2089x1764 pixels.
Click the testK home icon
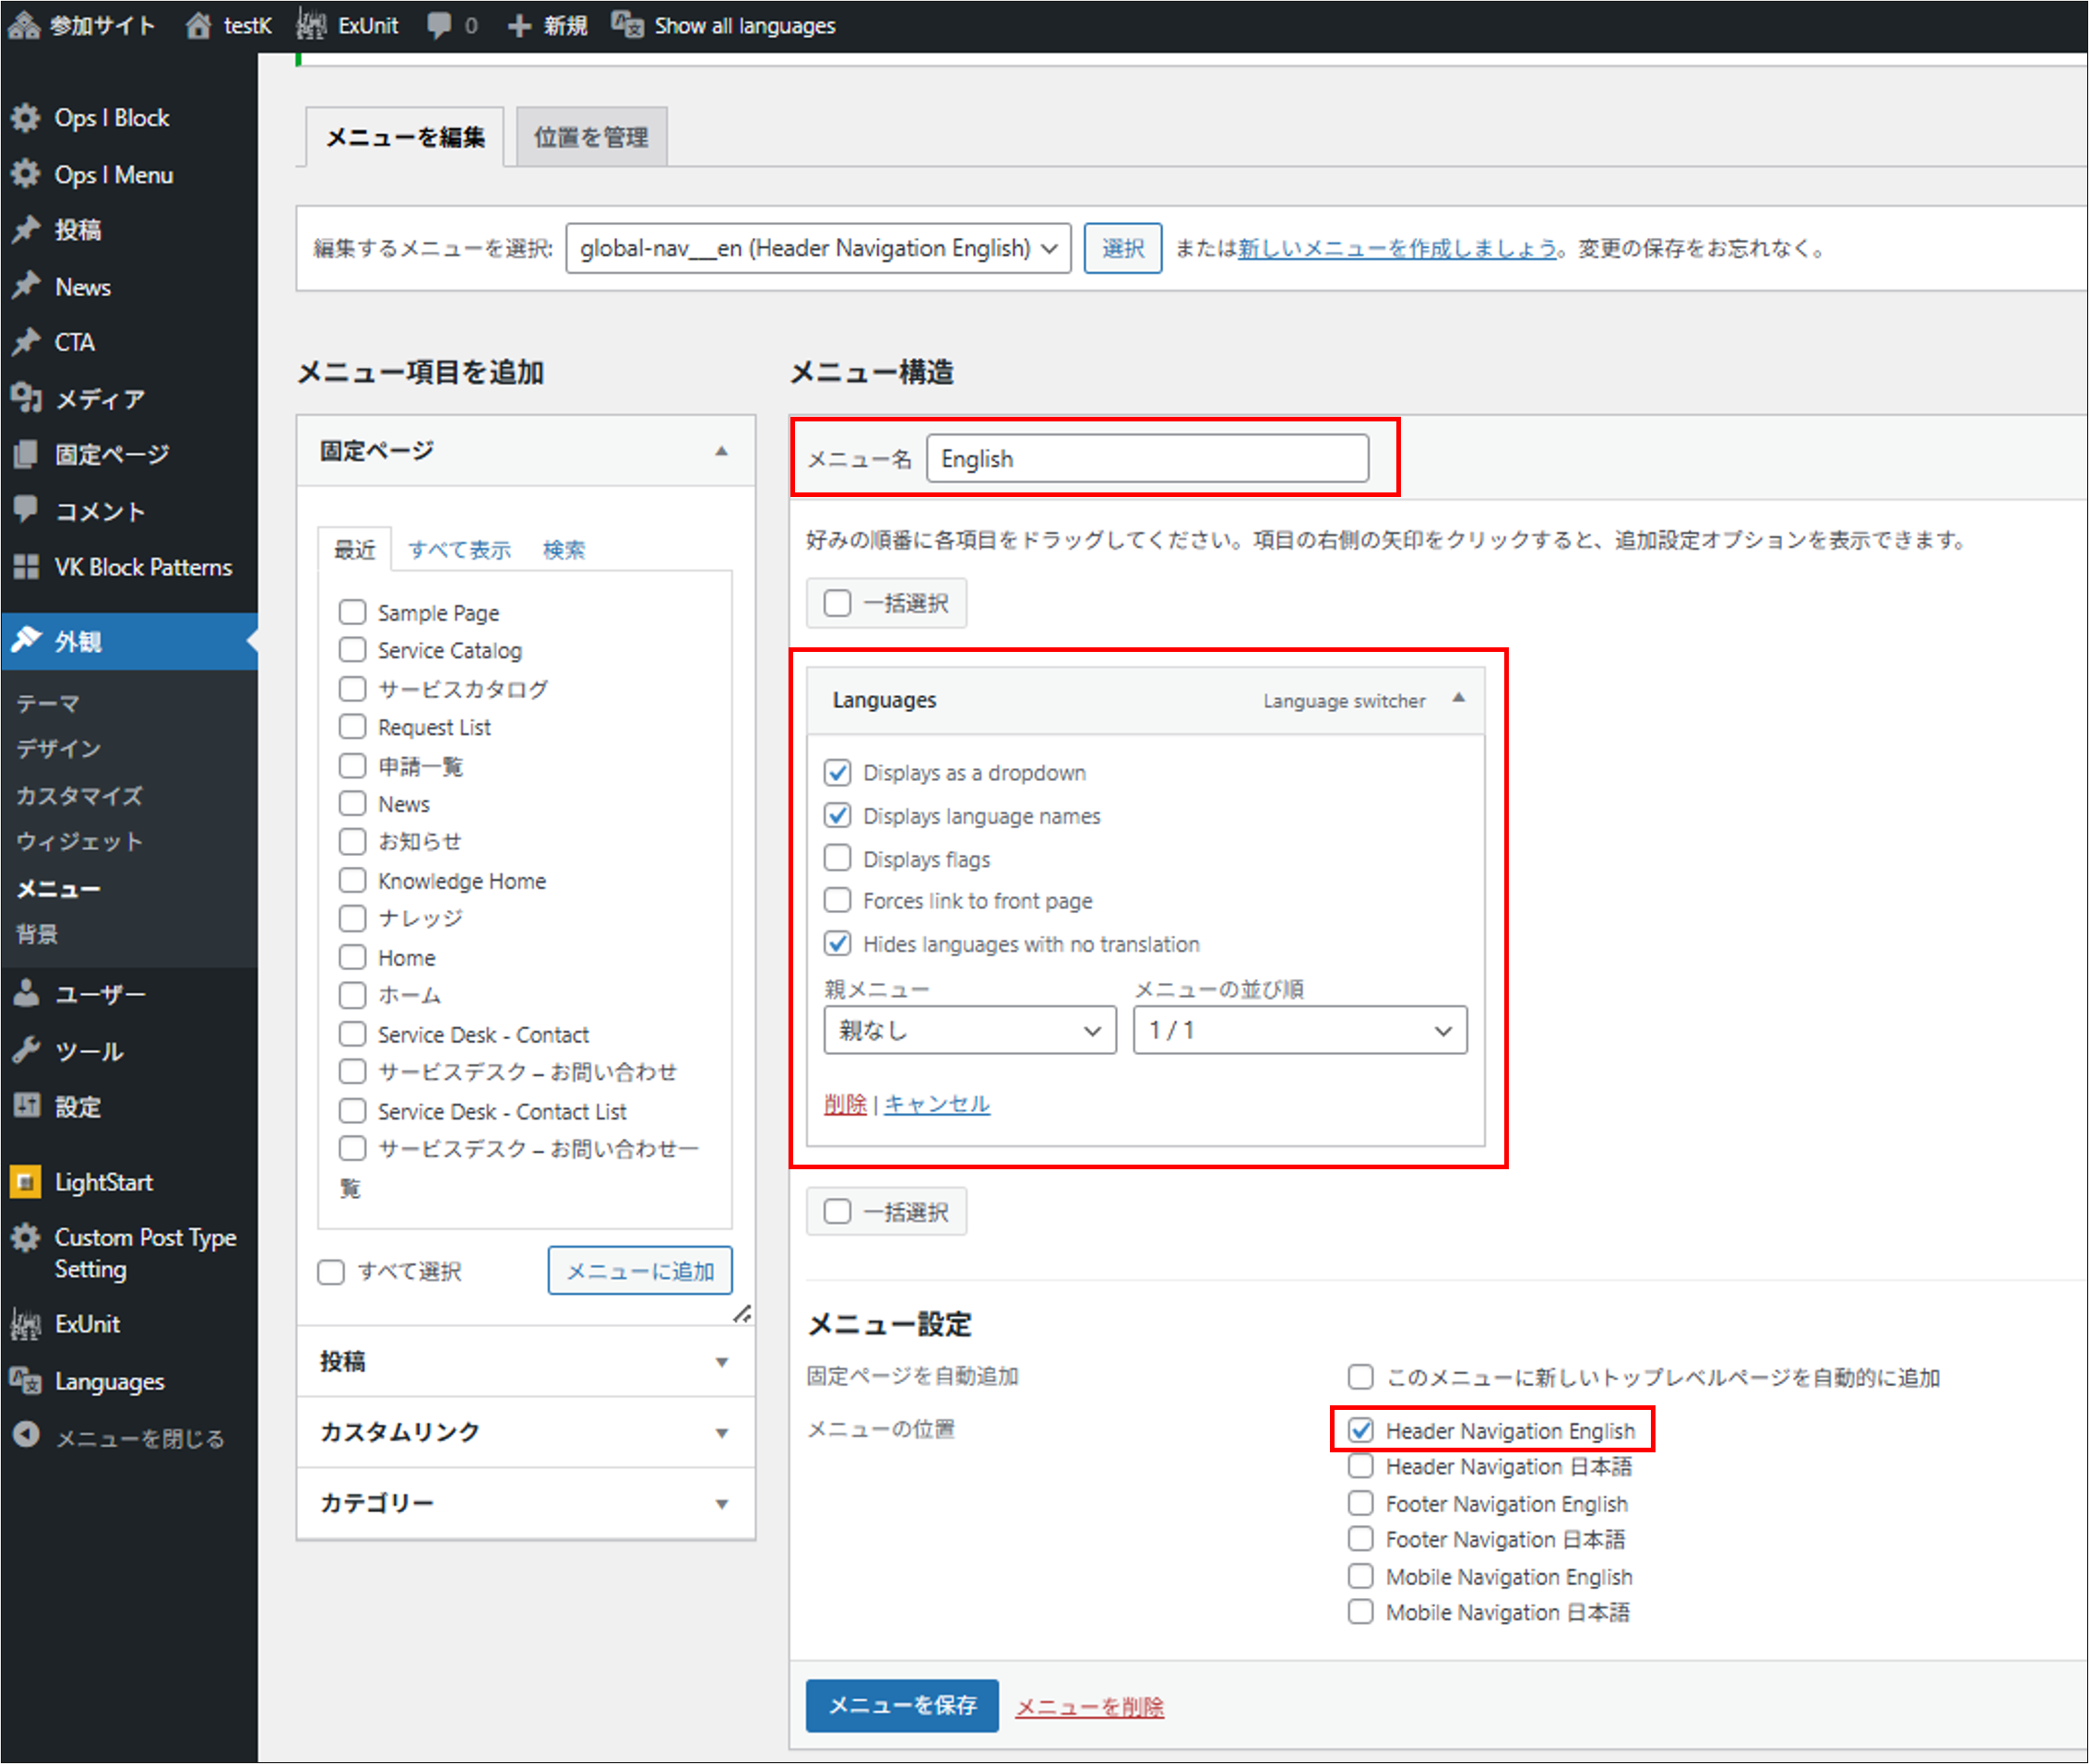point(199,25)
